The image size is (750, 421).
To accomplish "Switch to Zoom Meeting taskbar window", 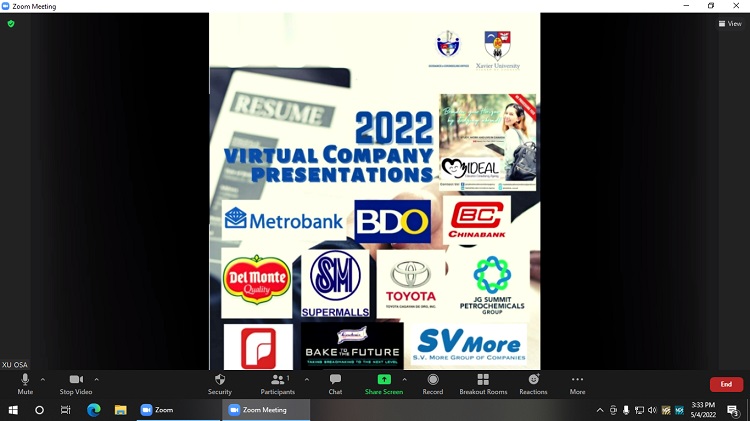I will click(x=266, y=410).
